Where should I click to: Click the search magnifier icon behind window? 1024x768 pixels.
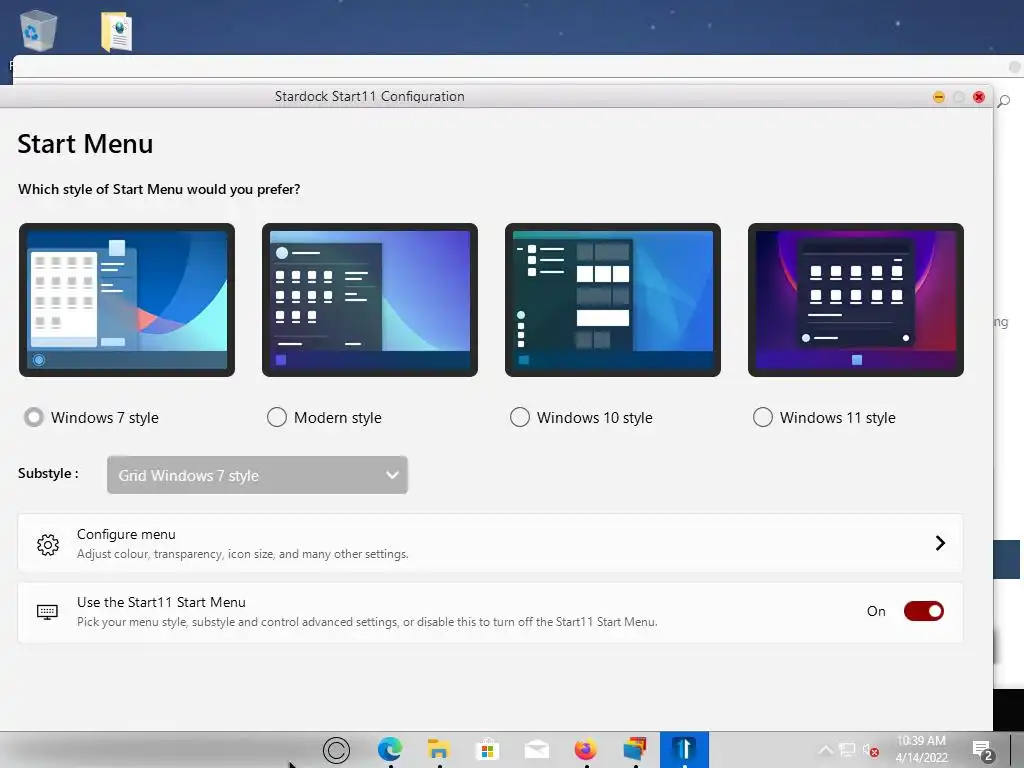pos(1004,101)
